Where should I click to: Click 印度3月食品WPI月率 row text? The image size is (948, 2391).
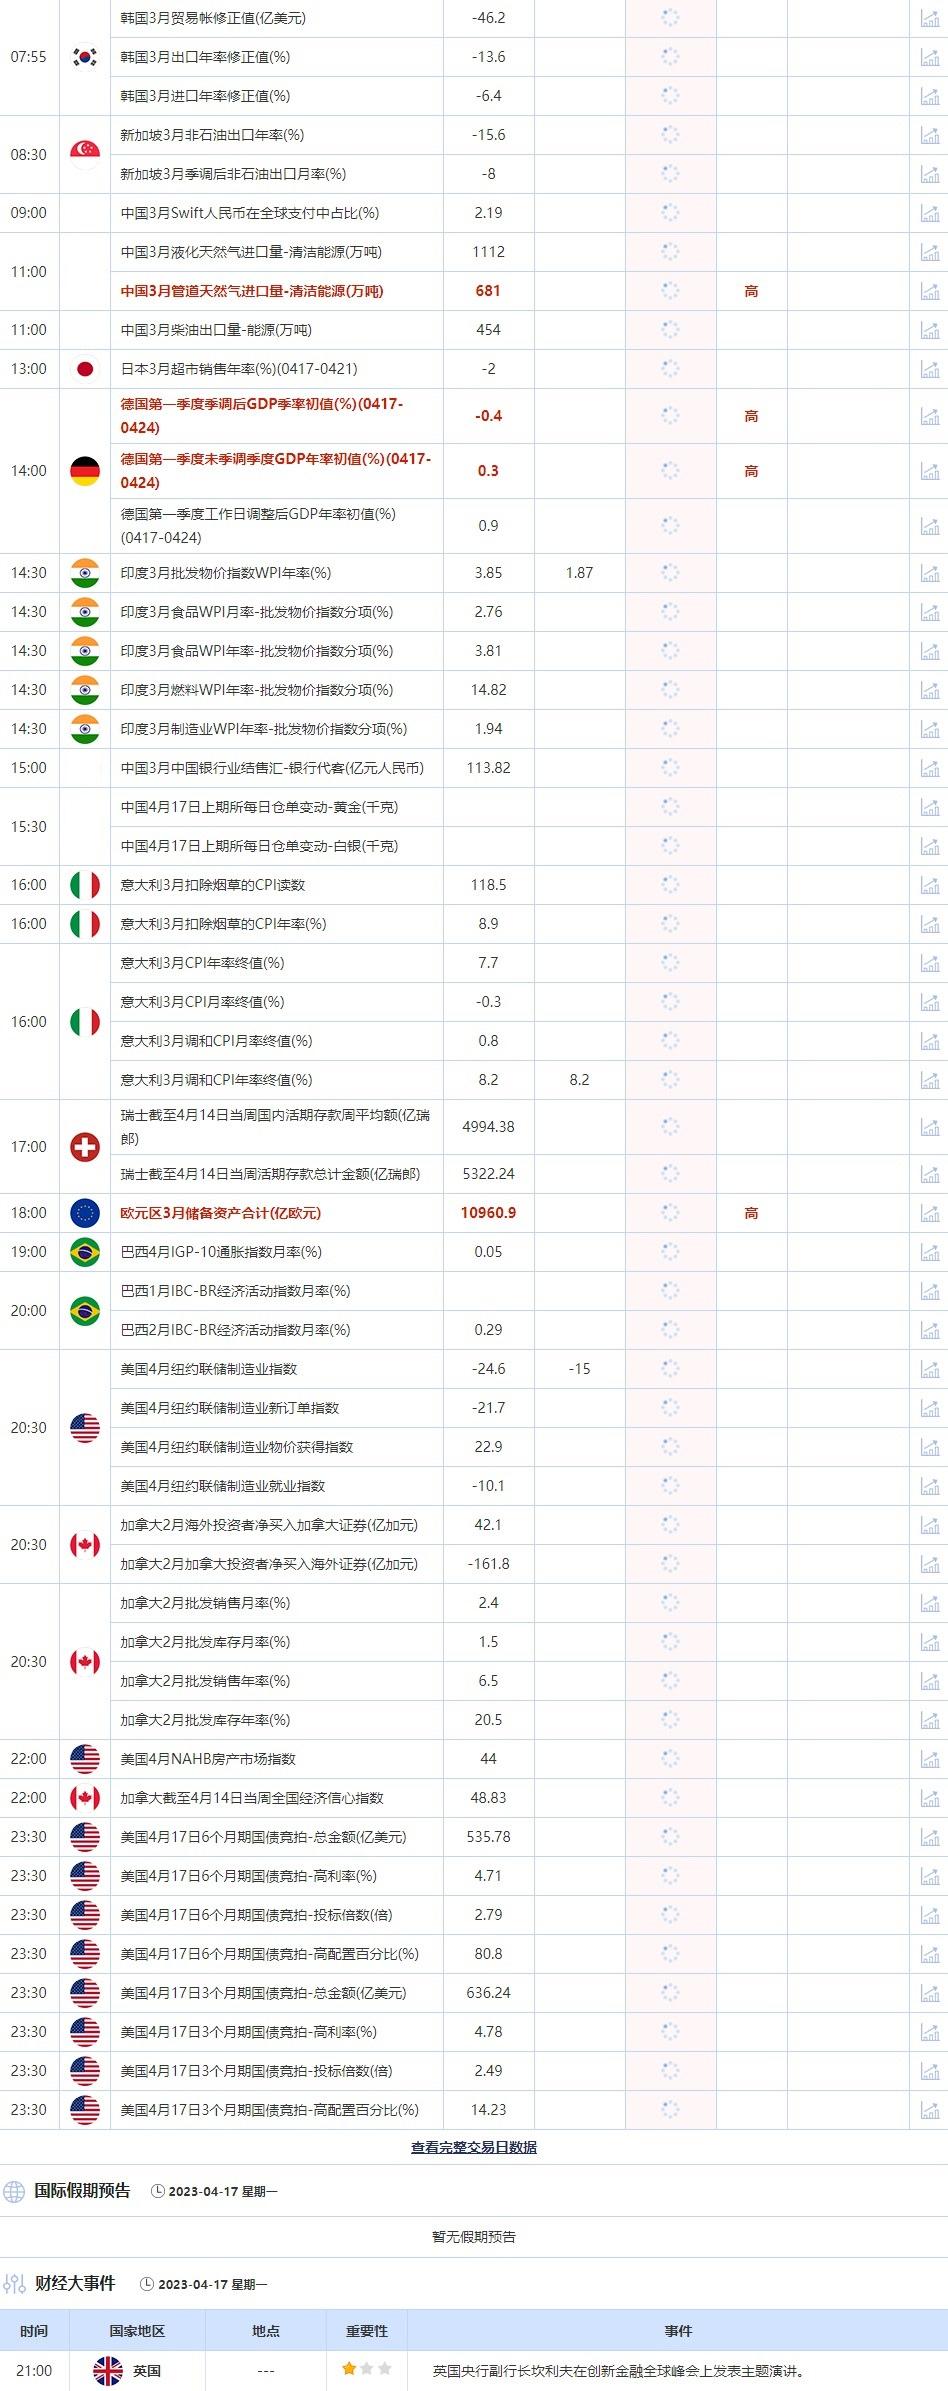(x=257, y=612)
